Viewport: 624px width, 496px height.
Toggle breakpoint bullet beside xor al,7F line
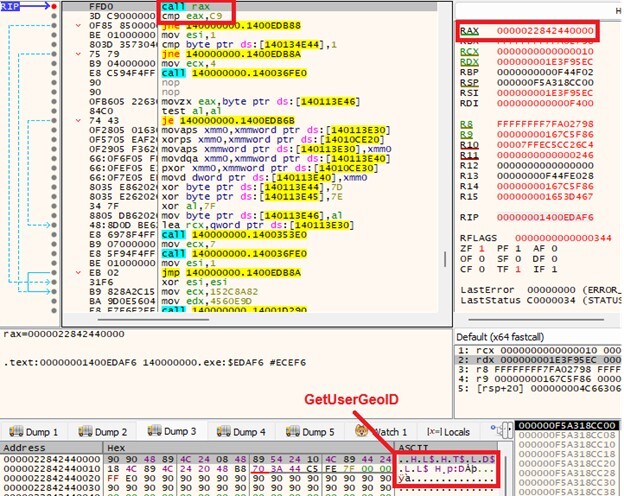[54, 206]
